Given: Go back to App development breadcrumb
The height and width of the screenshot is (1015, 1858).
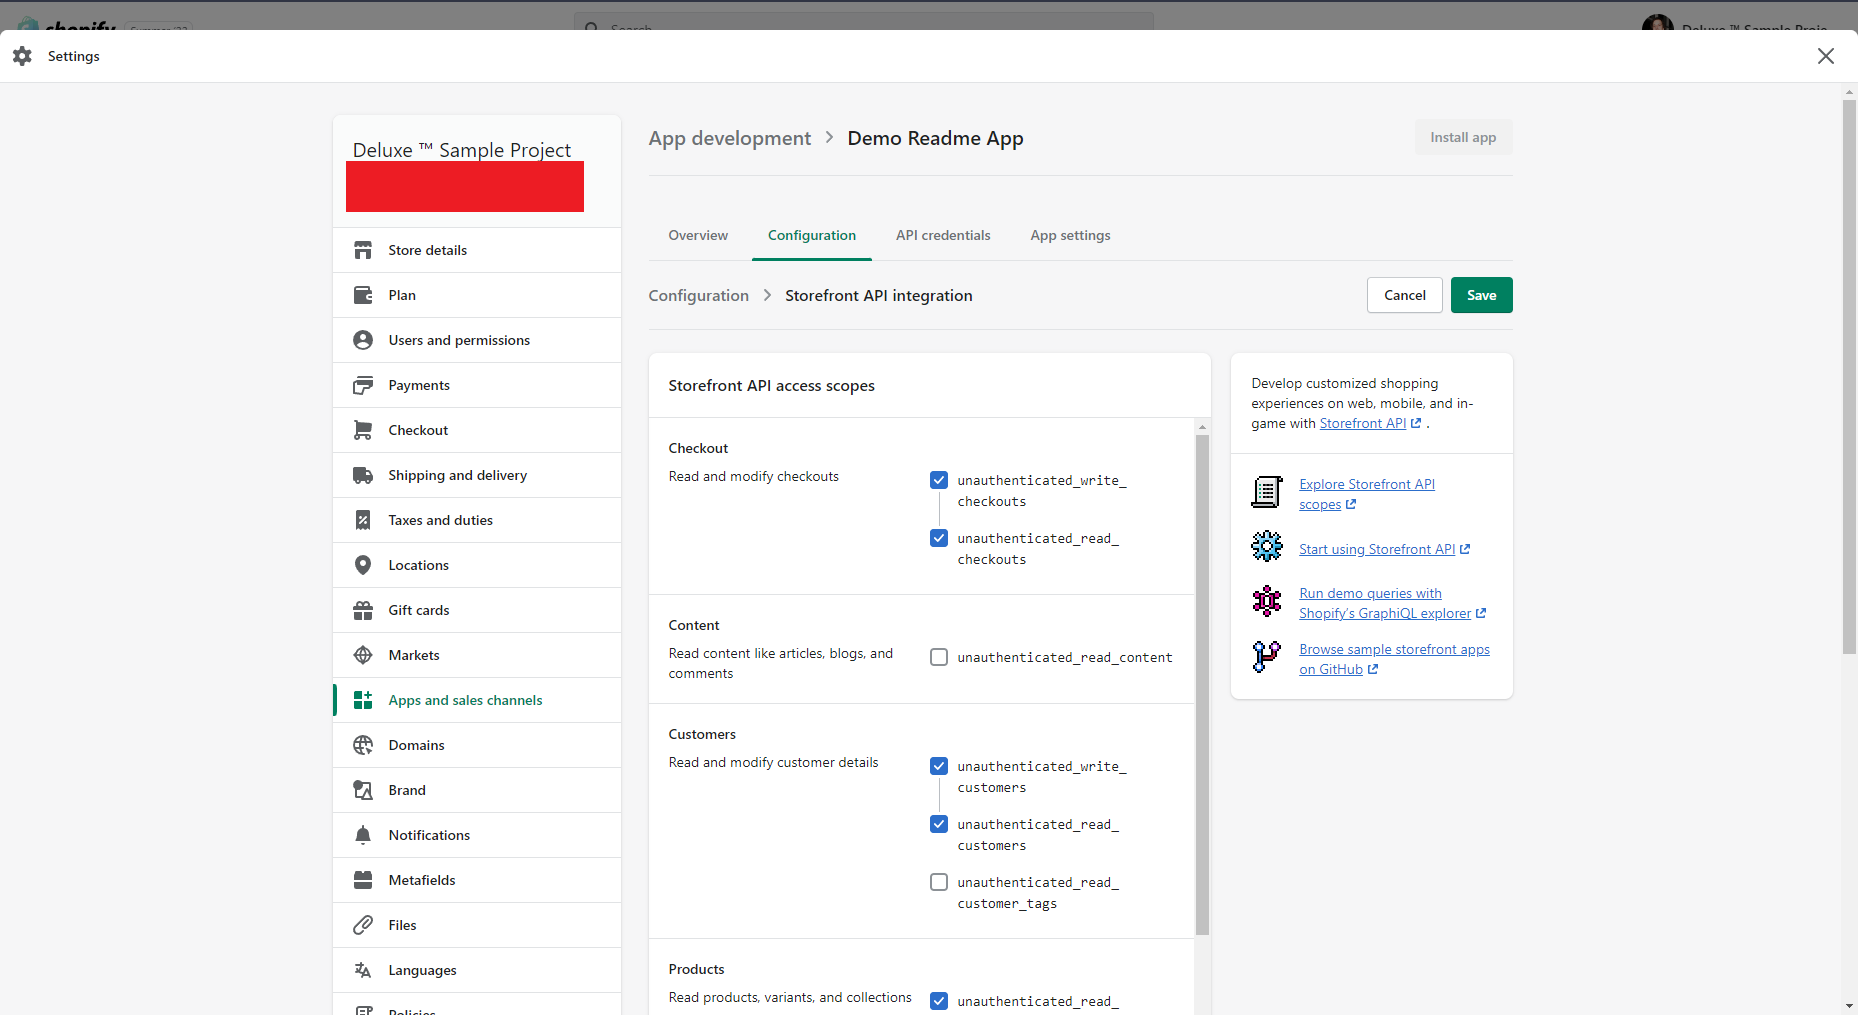Looking at the screenshot, I should [730, 138].
